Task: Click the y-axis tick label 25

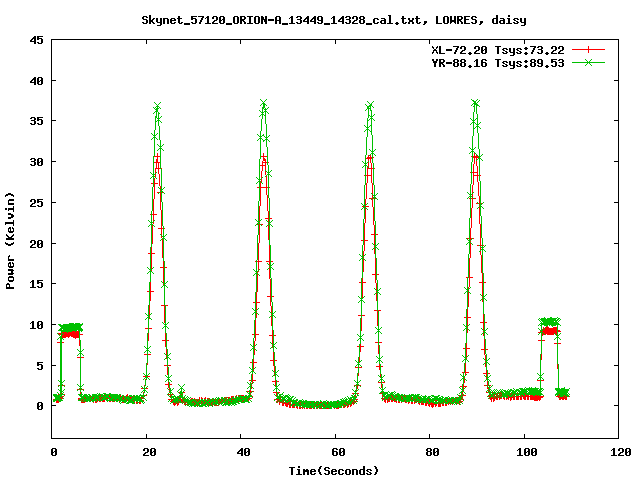Action: [x=36, y=202]
